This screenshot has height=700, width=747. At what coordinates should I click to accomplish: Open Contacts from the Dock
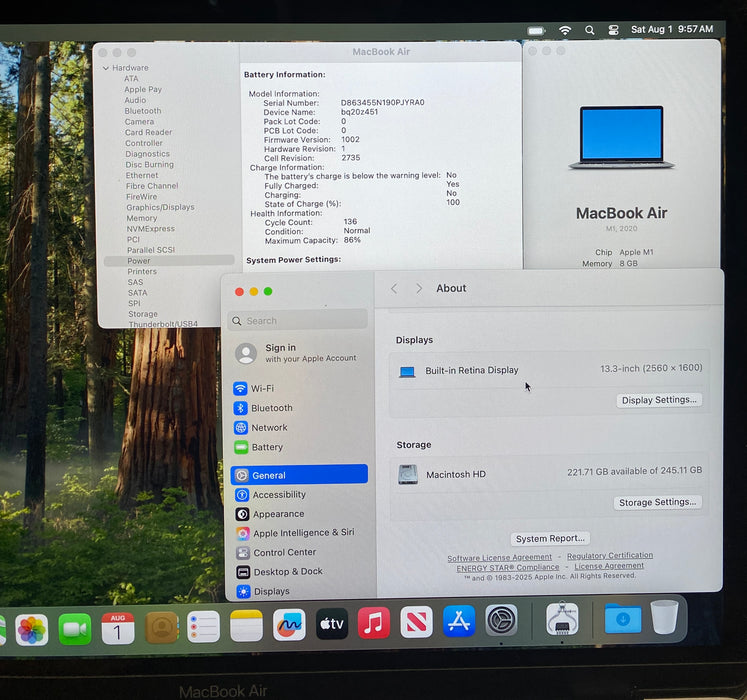point(162,628)
